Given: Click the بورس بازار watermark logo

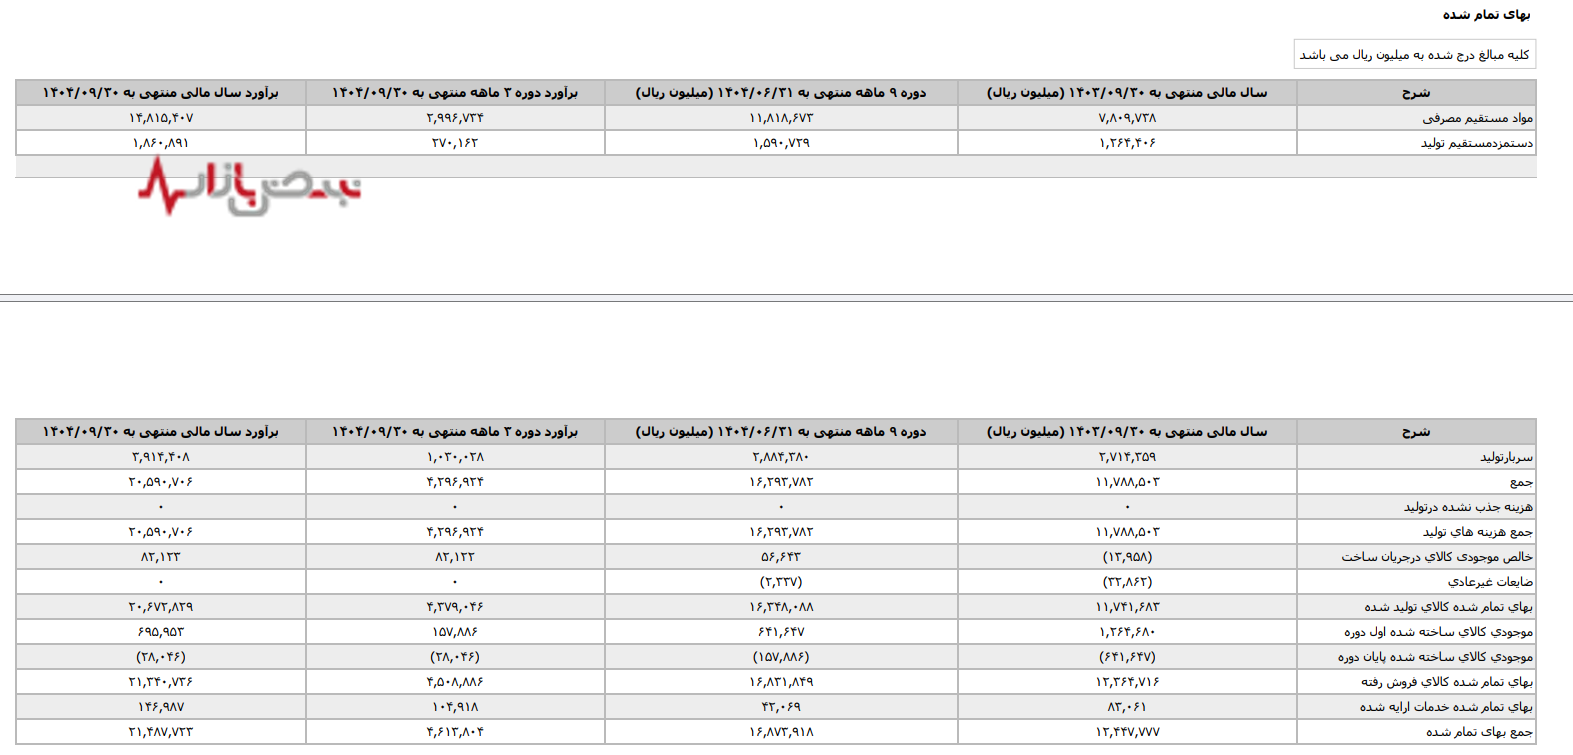Looking at the screenshot, I should (x=249, y=188).
